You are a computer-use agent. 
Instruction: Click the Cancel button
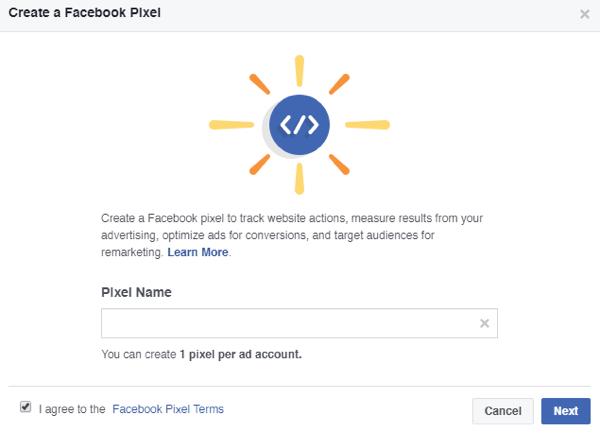(503, 411)
